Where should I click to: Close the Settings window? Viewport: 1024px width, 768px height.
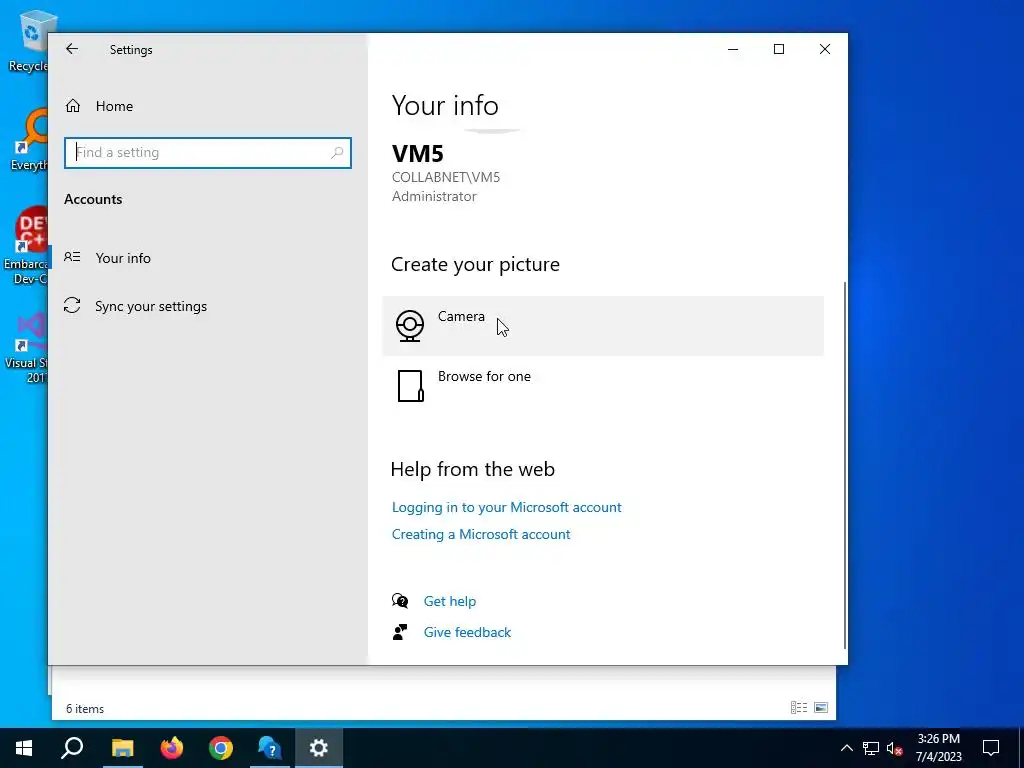pos(825,49)
